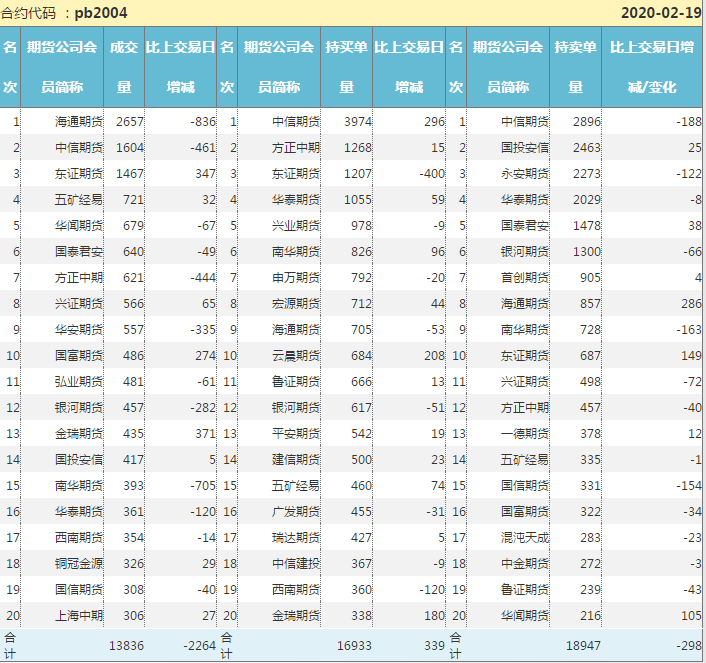This screenshot has height=663, width=706.
Task: Click 国富期货 volume value 486
Action: pos(133,356)
